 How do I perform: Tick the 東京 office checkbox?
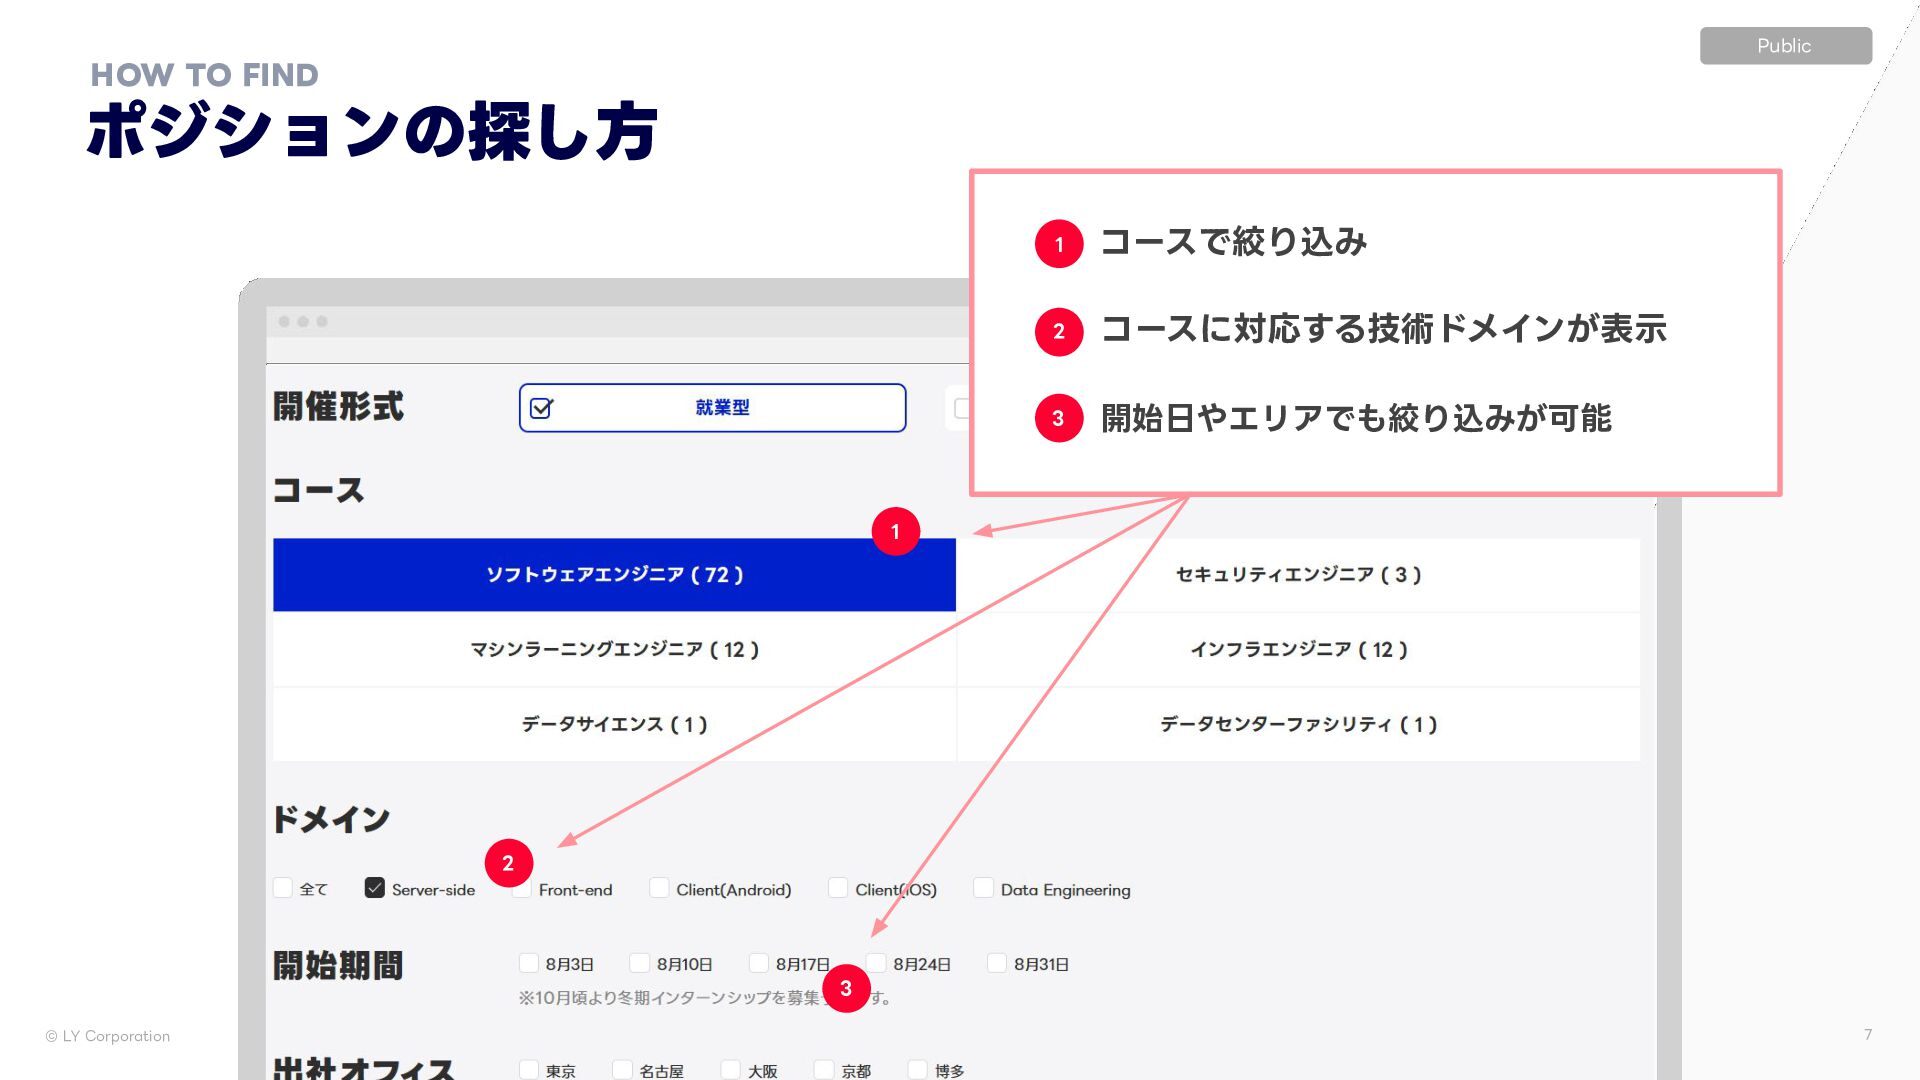(x=529, y=1069)
